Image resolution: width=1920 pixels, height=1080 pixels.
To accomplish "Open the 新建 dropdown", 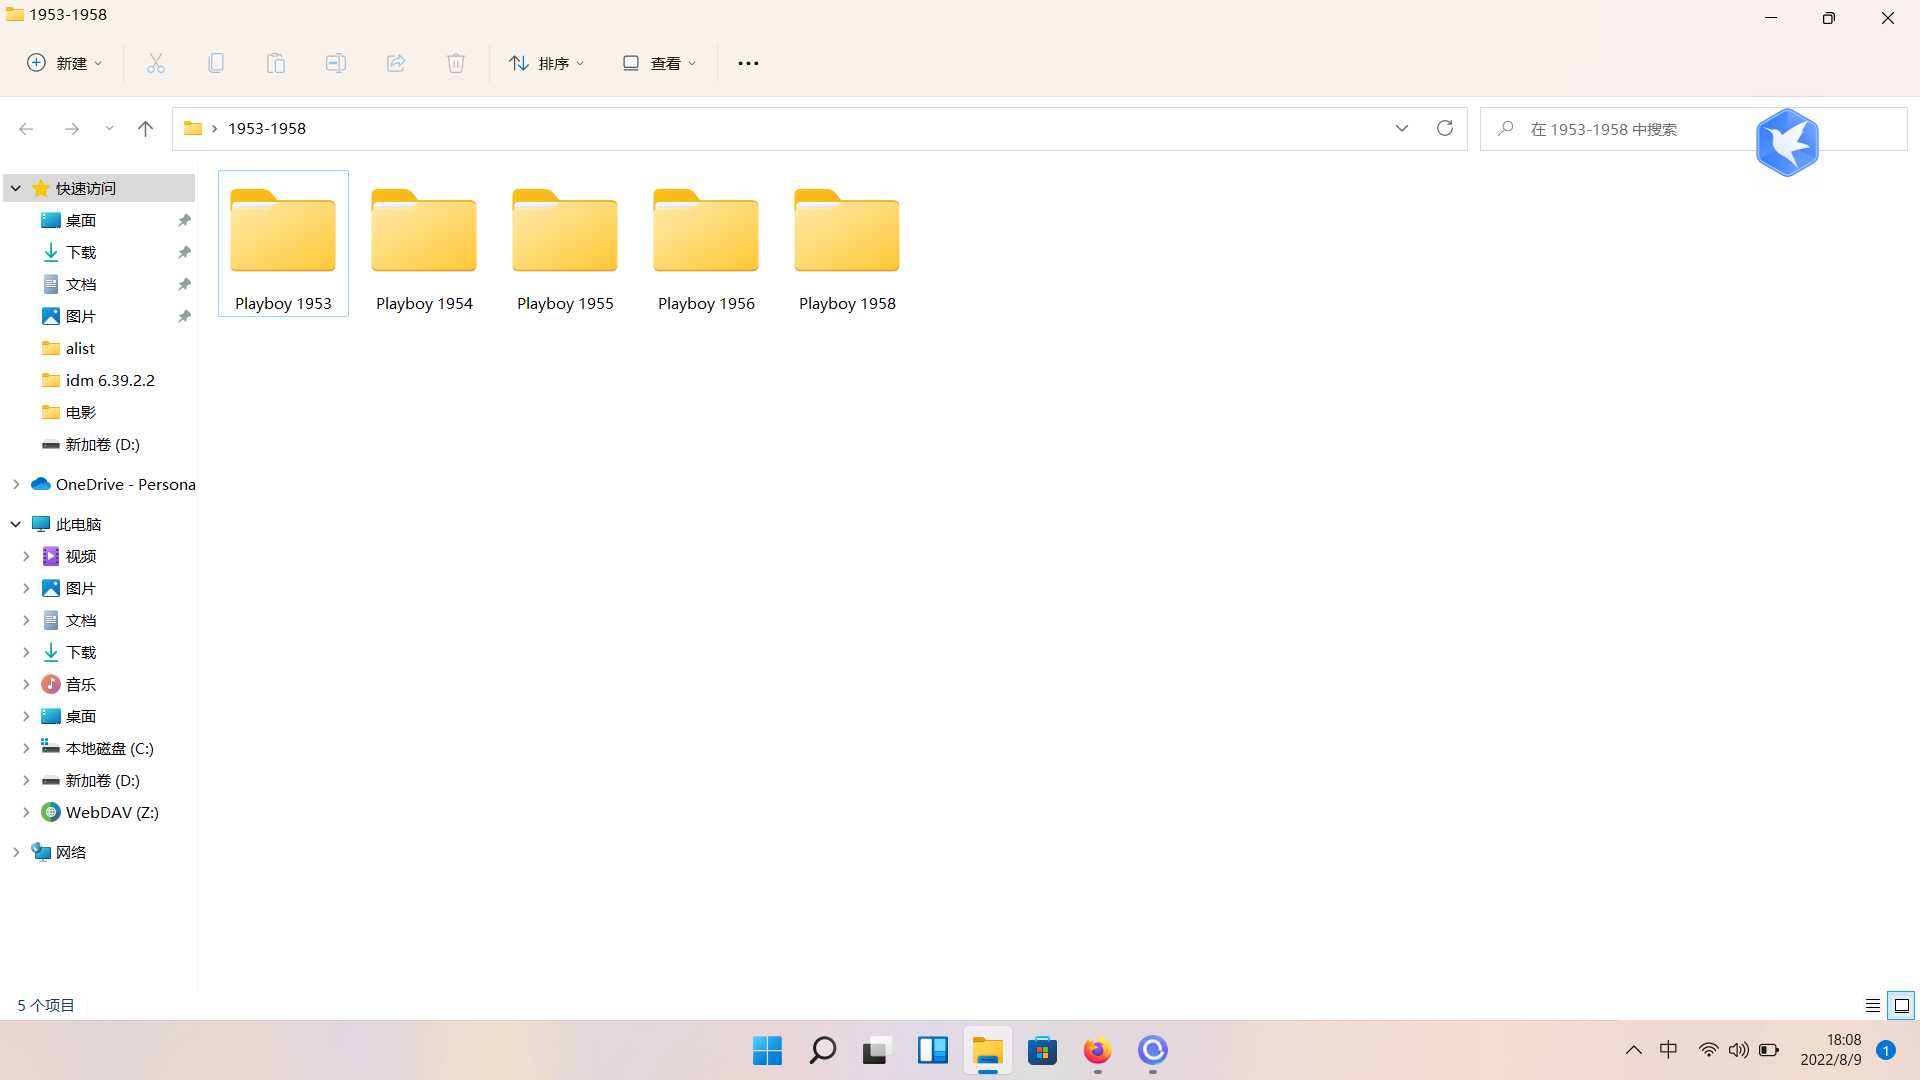I will coord(65,63).
